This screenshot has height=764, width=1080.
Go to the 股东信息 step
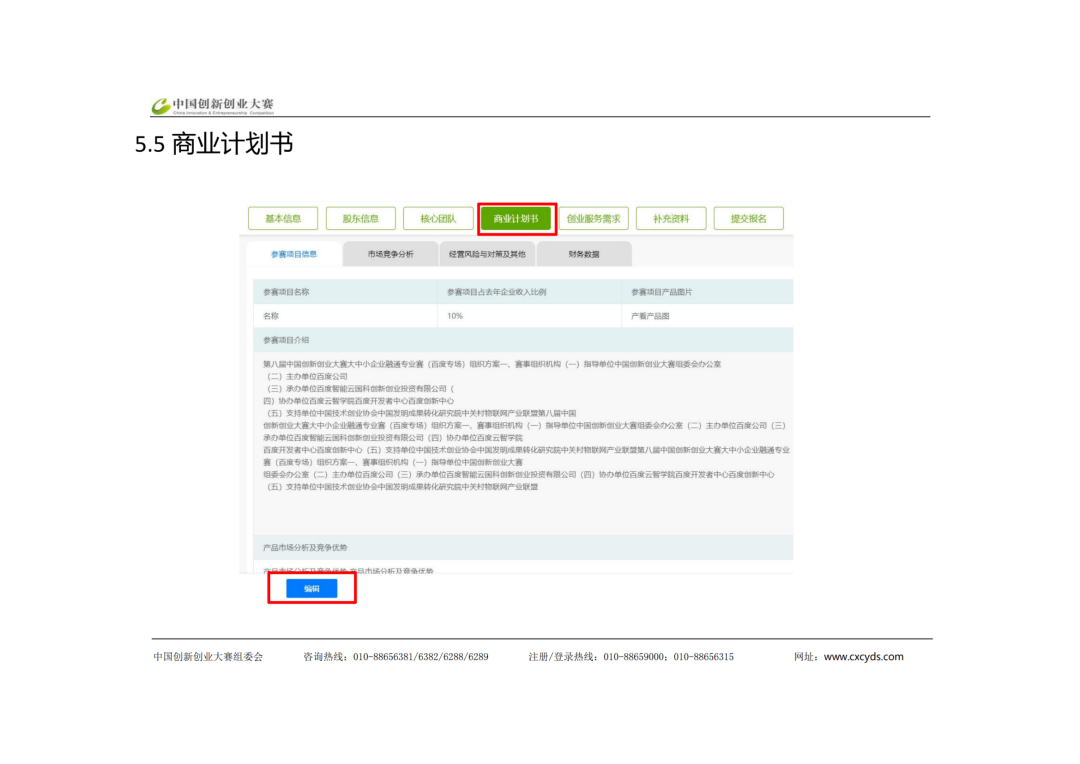pos(360,219)
